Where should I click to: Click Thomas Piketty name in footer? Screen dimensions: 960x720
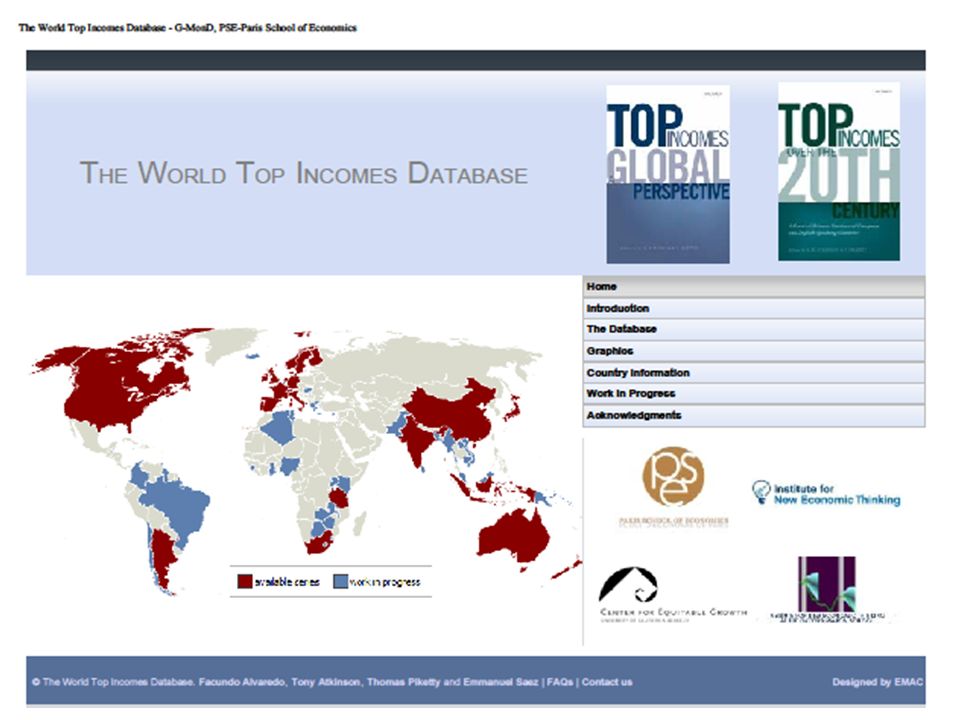coord(403,682)
